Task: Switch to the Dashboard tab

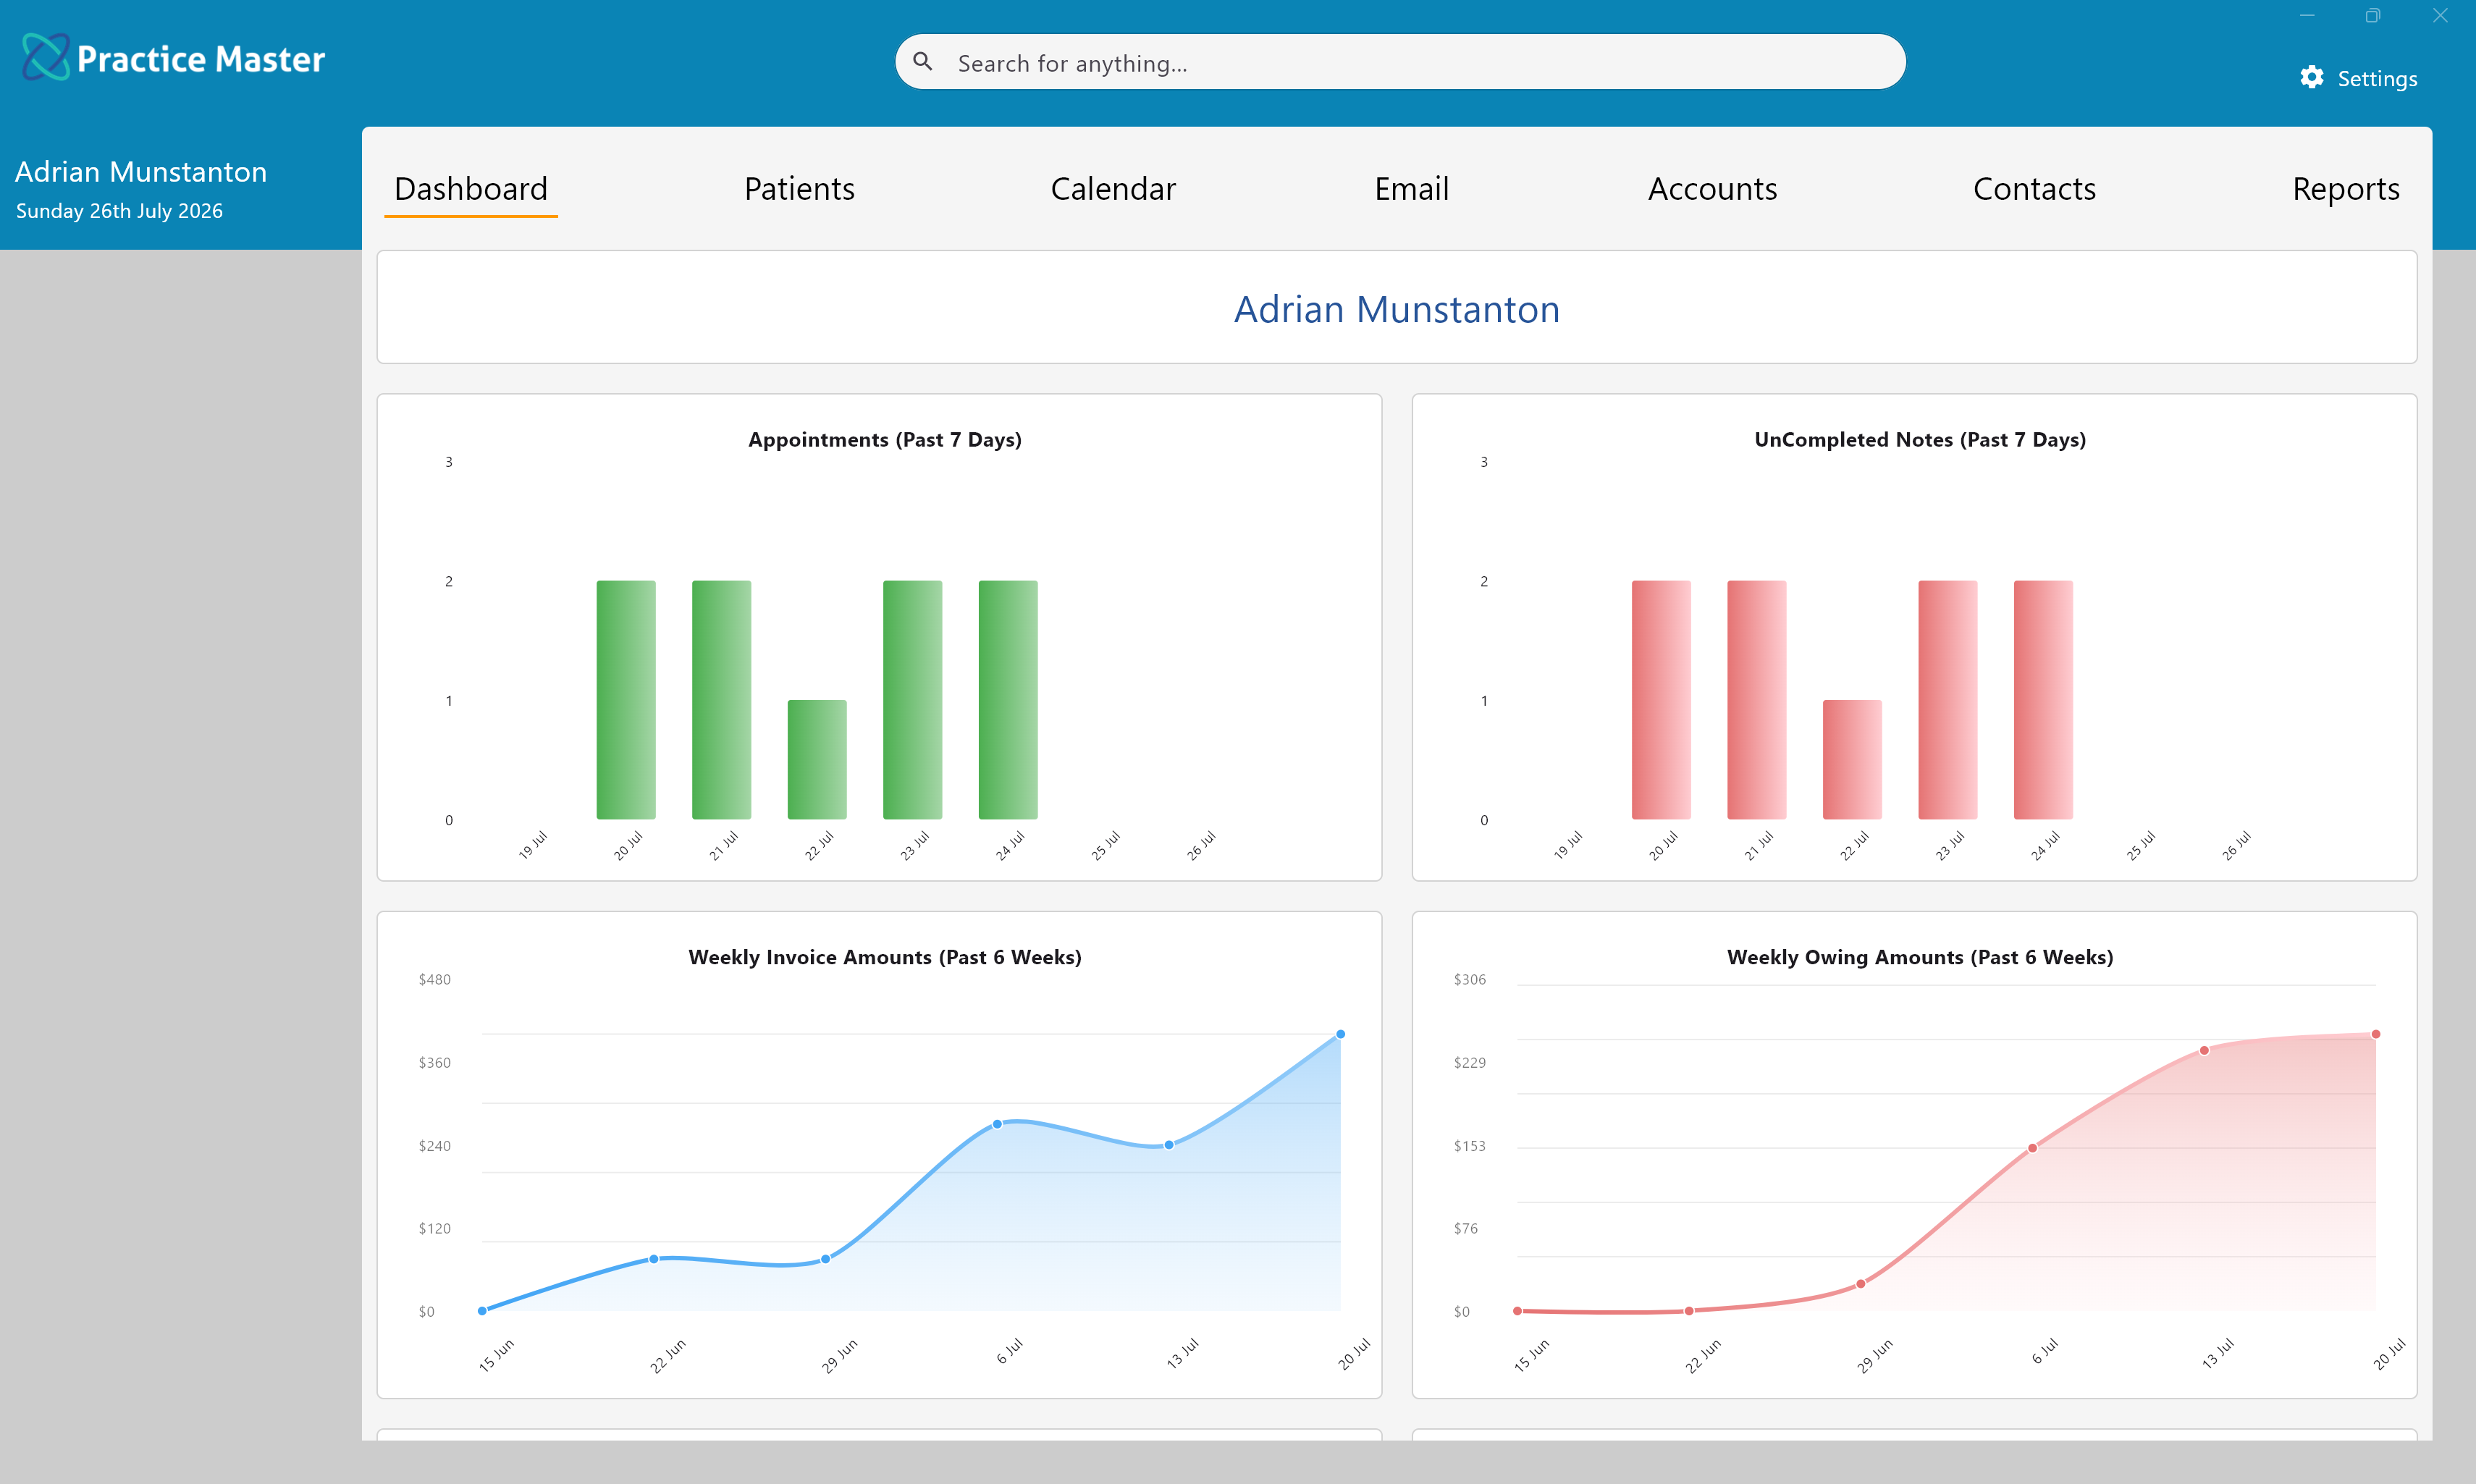Action: tap(471, 188)
